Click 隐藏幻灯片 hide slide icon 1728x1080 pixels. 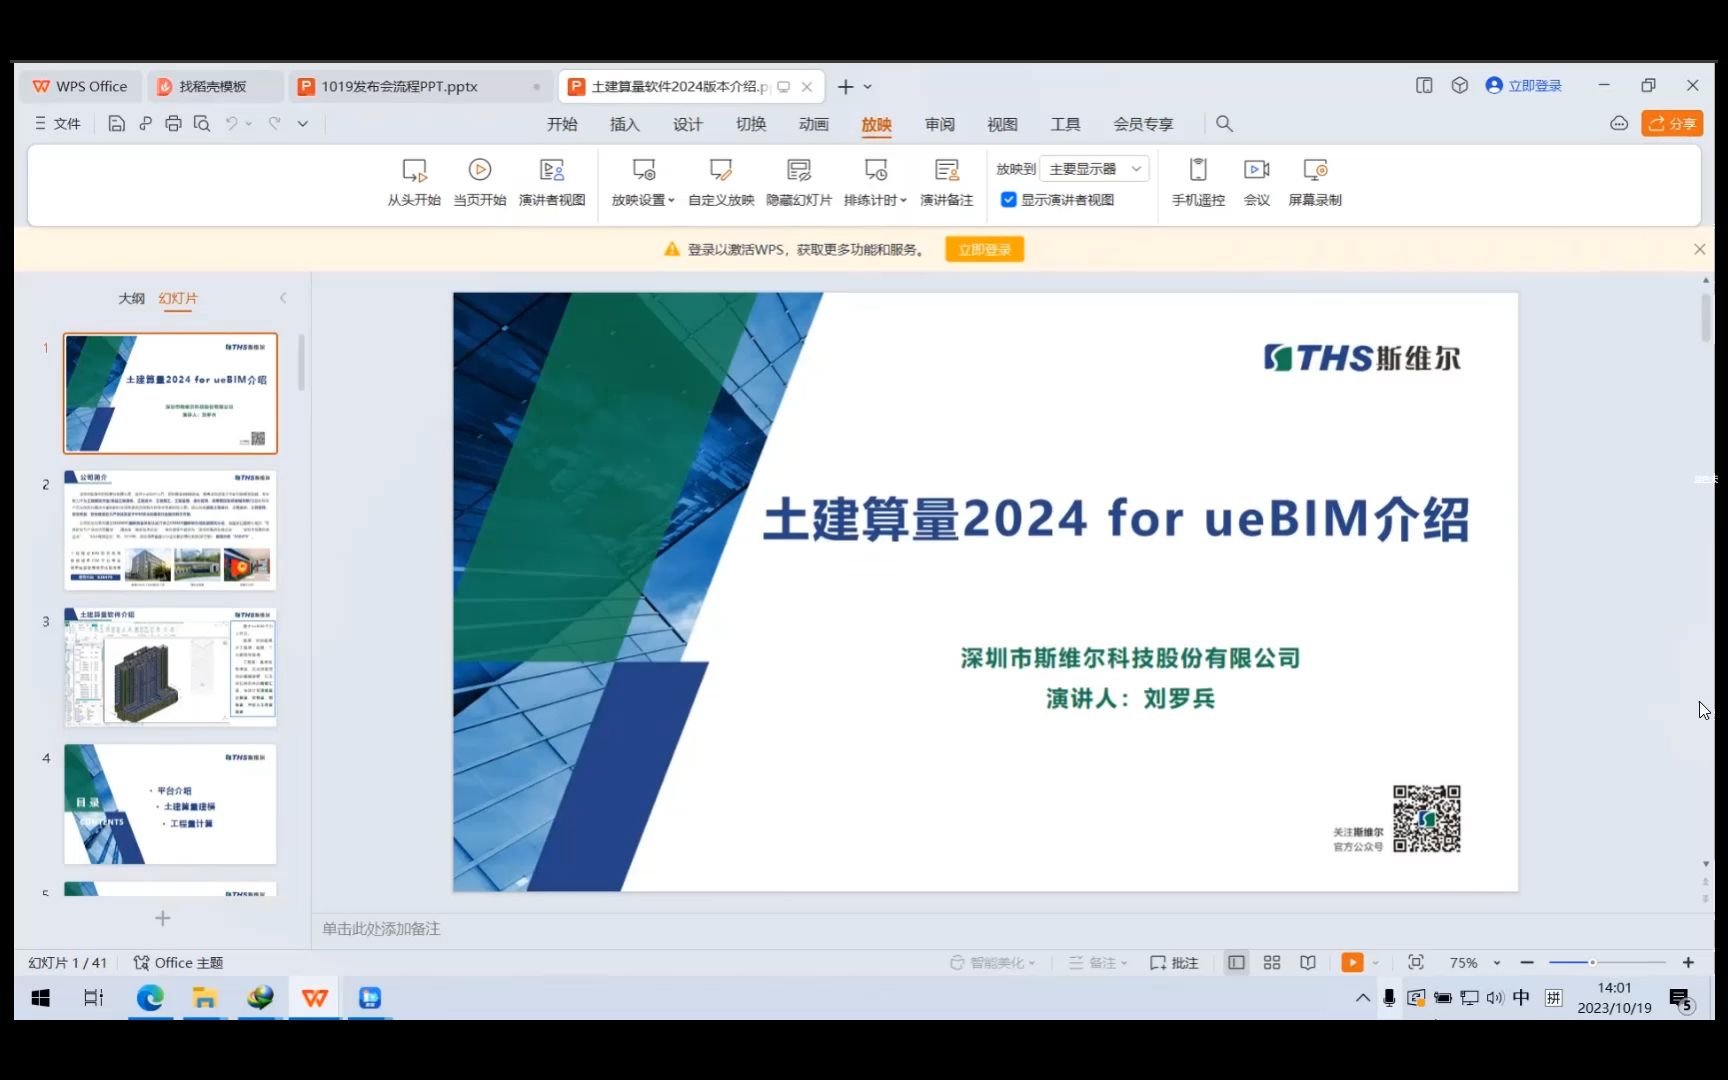[x=799, y=170]
